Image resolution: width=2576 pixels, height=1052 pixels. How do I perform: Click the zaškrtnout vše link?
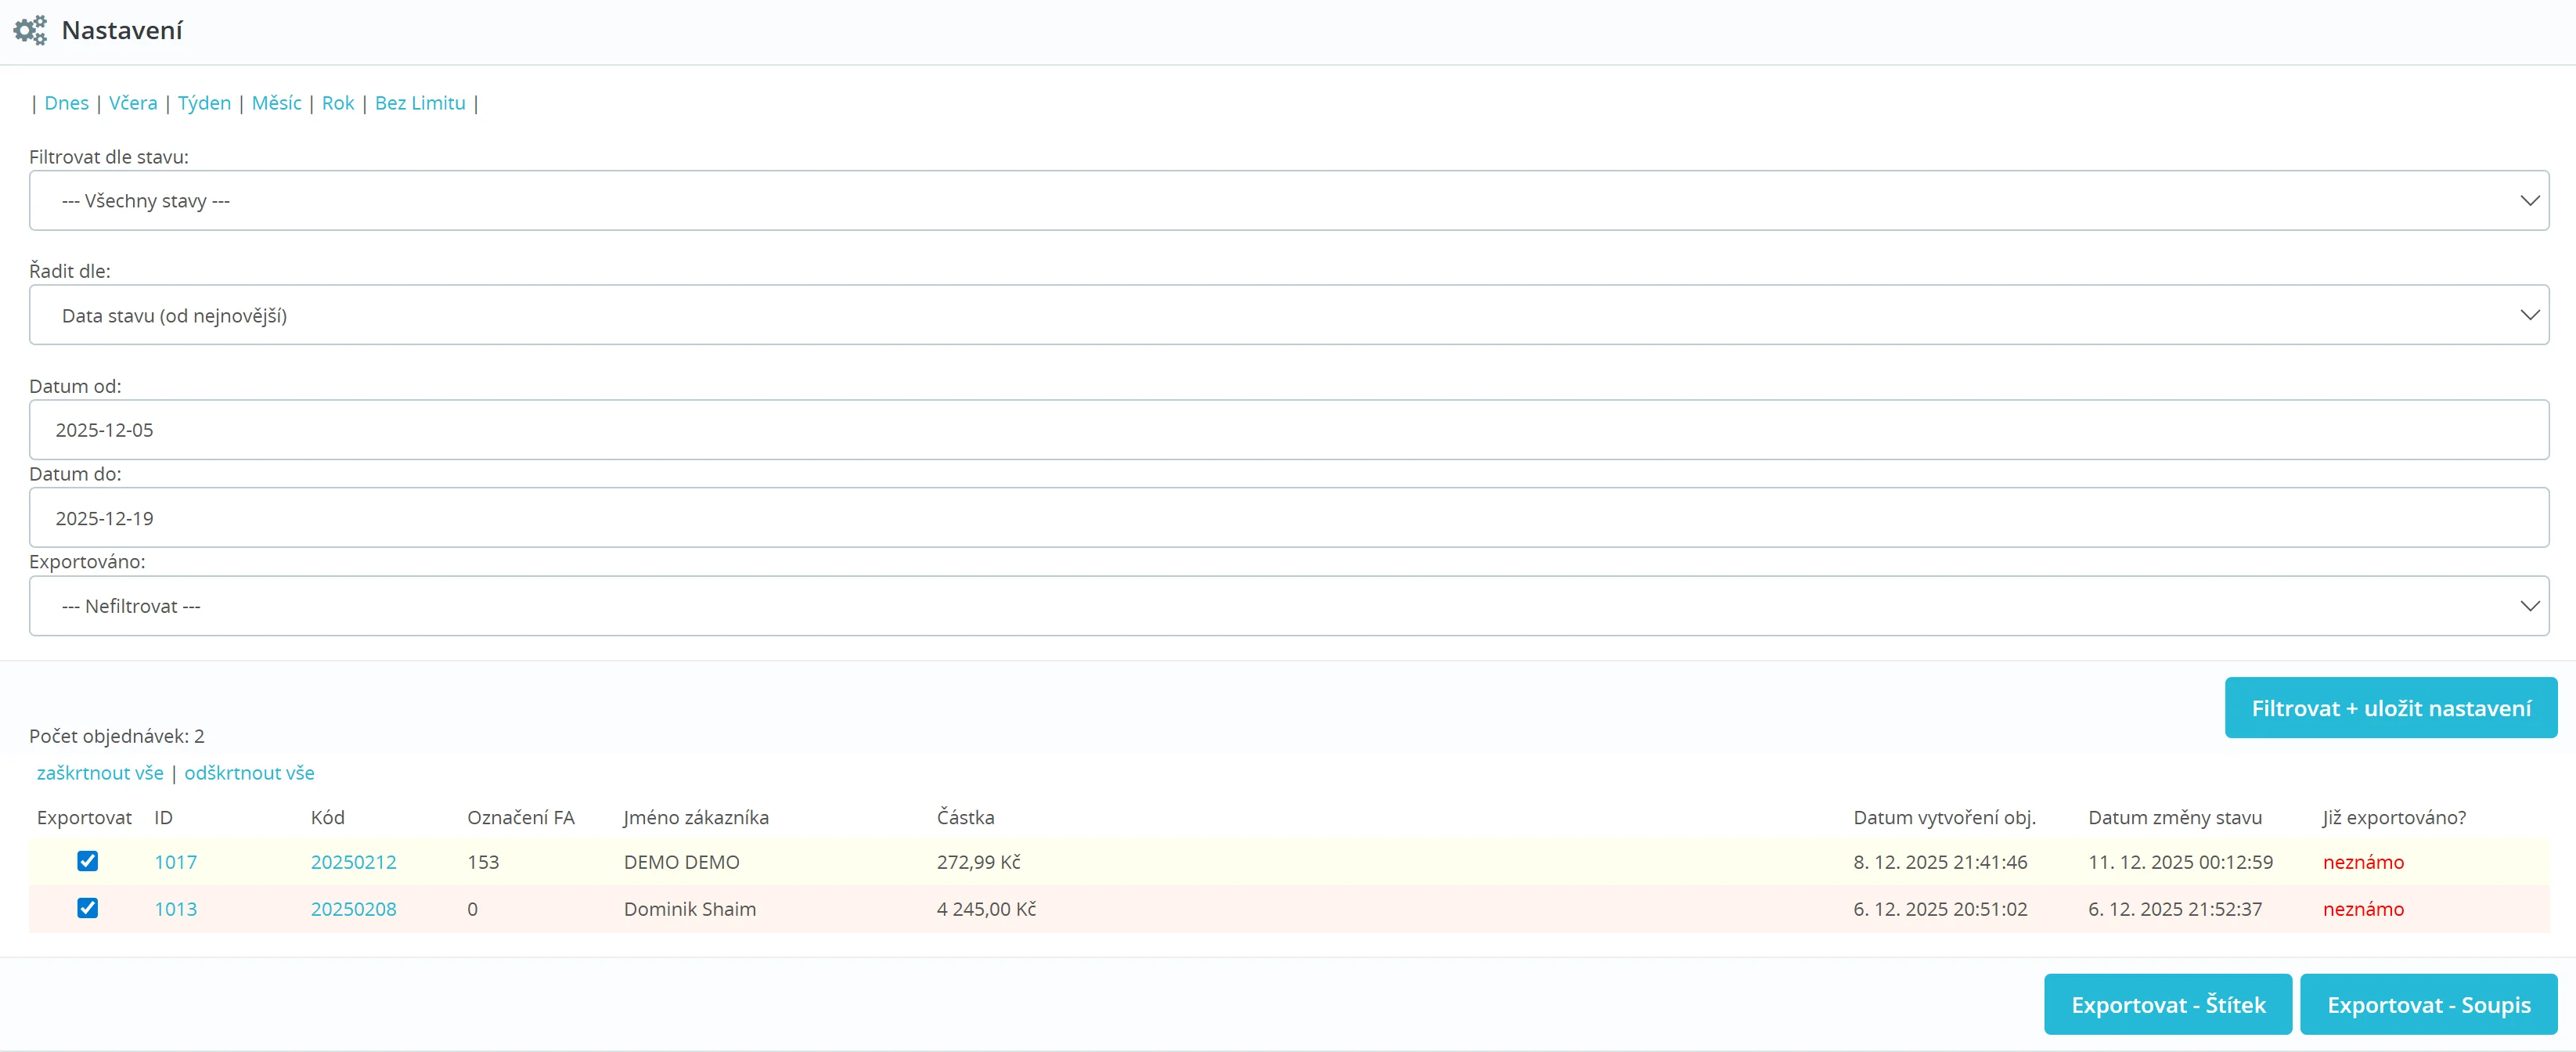pos(100,773)
